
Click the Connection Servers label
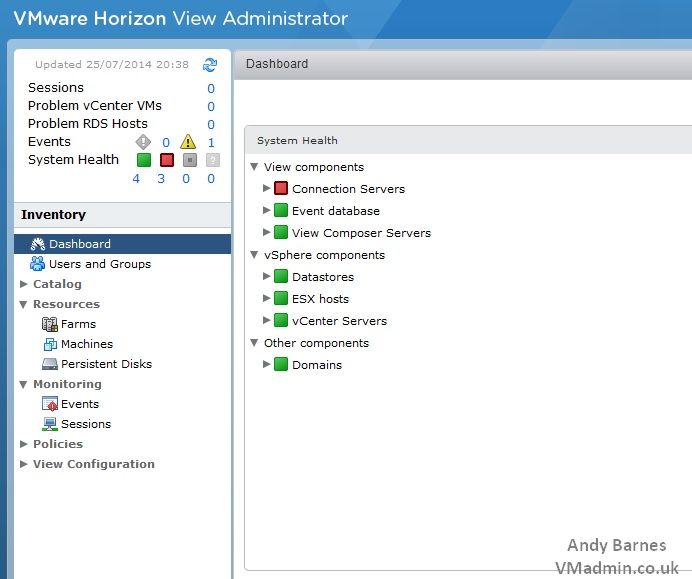[348, 189]
